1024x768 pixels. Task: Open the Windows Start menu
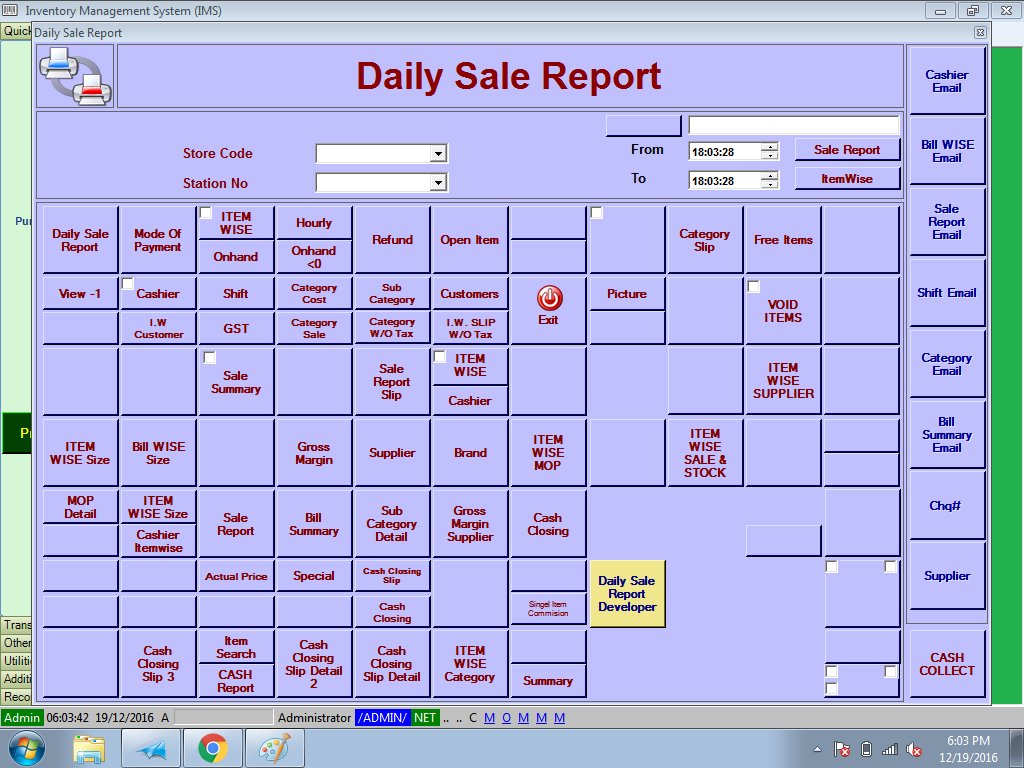pyautogui.click(x=26, y=748)
